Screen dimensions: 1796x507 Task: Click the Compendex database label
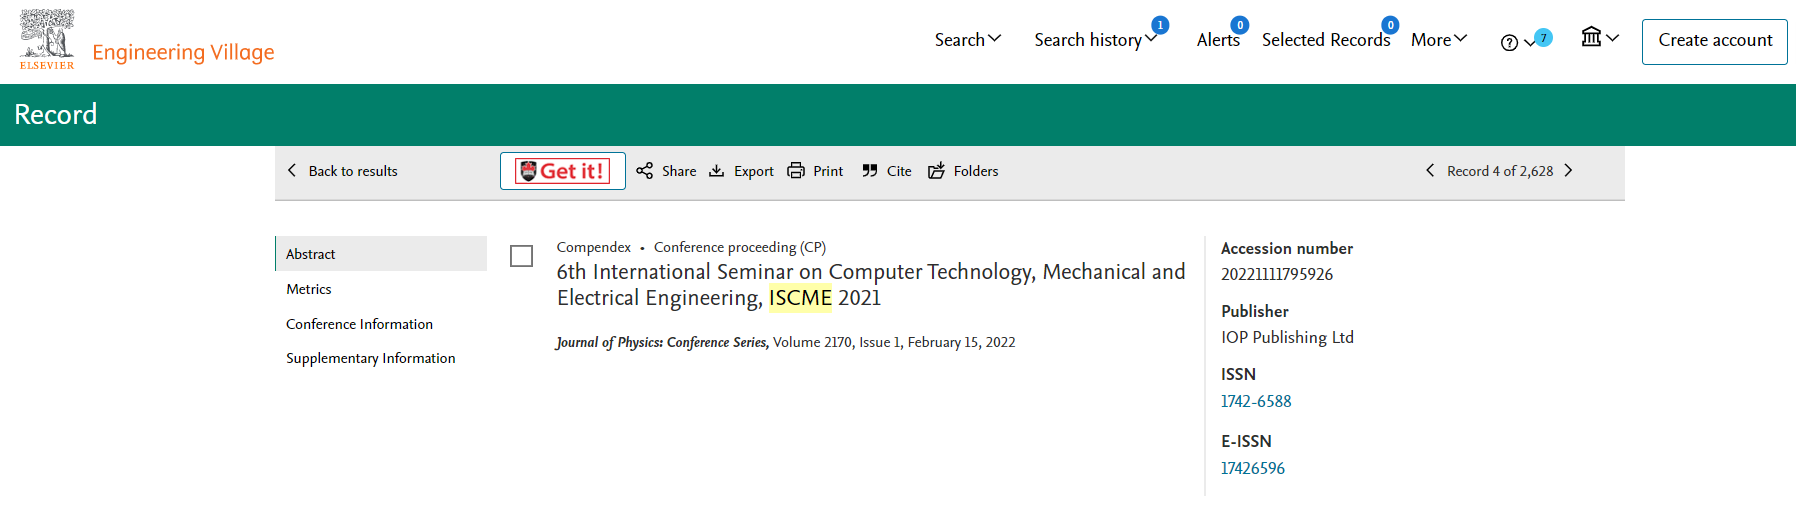click(x=594, y=247)
